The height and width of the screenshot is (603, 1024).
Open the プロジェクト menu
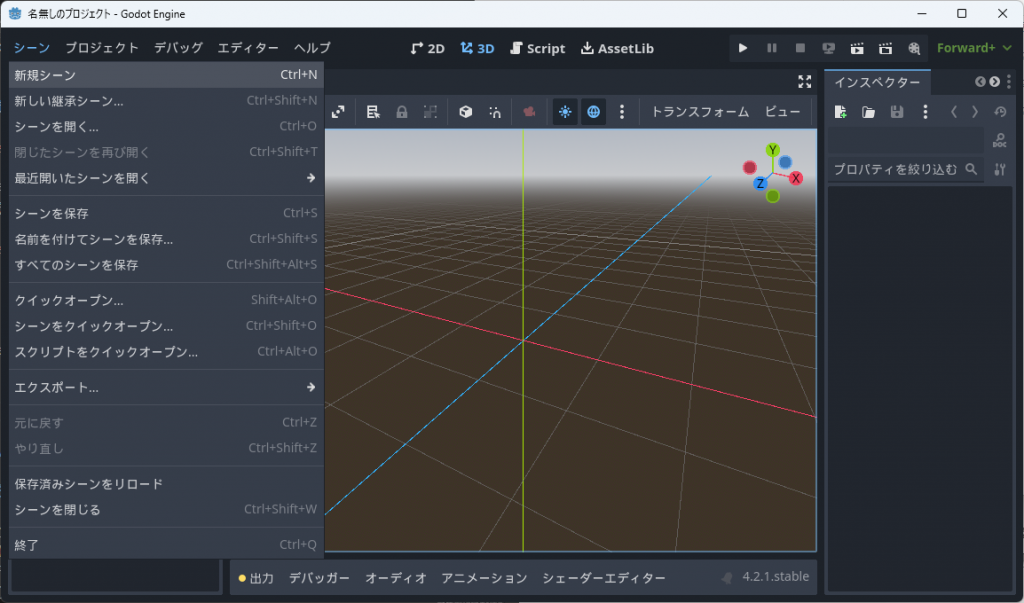point(102,48)
